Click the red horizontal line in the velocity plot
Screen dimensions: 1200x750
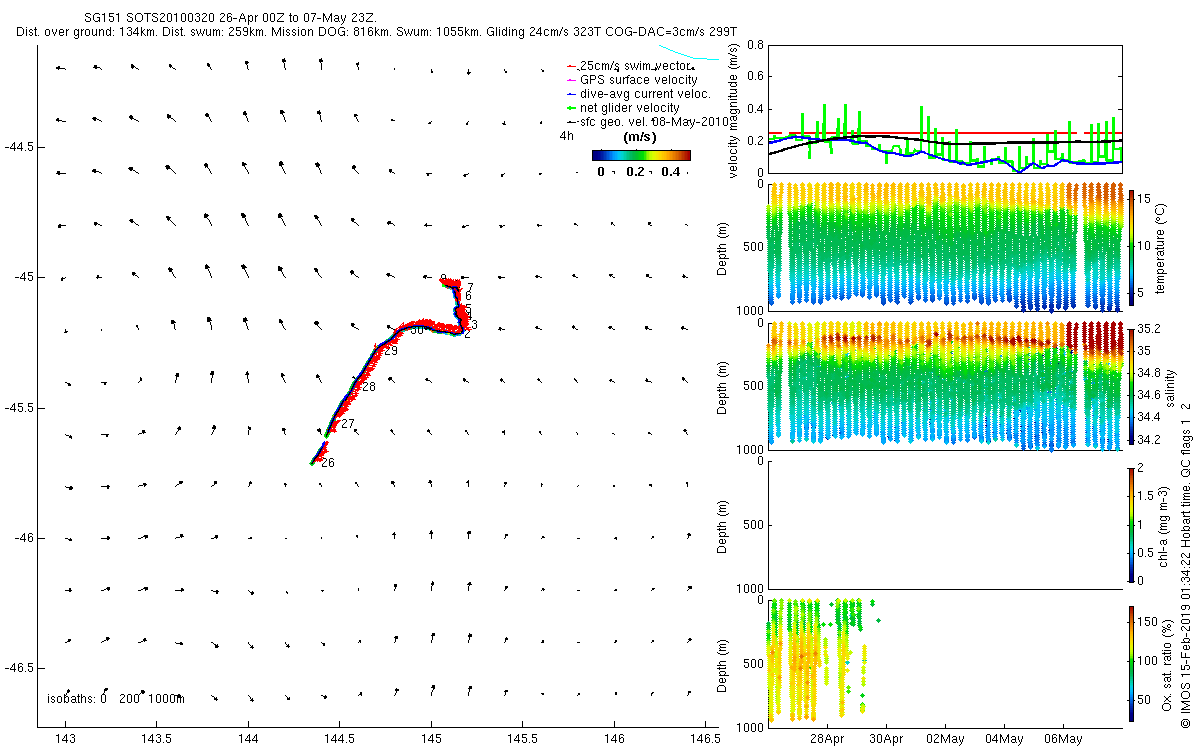coord(944,133)
